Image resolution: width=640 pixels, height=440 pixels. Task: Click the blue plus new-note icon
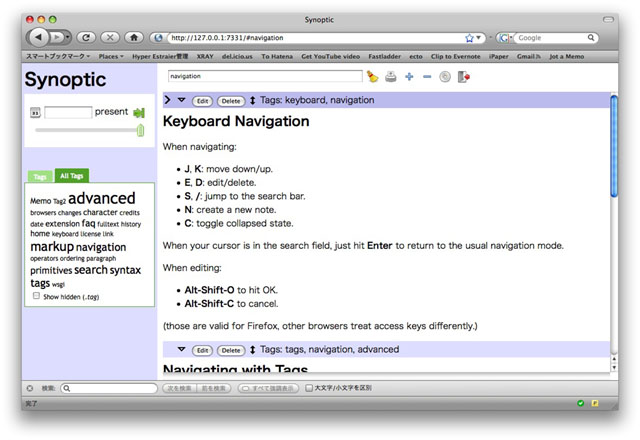[409, 76]
